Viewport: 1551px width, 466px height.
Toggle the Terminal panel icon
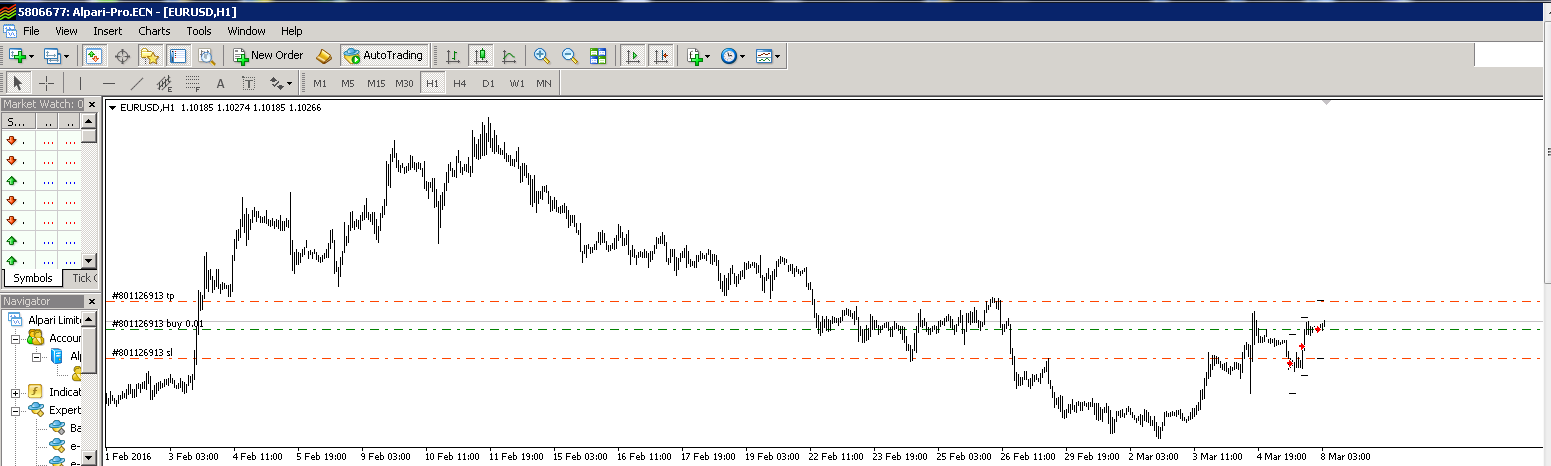click(x=178, y=56)
